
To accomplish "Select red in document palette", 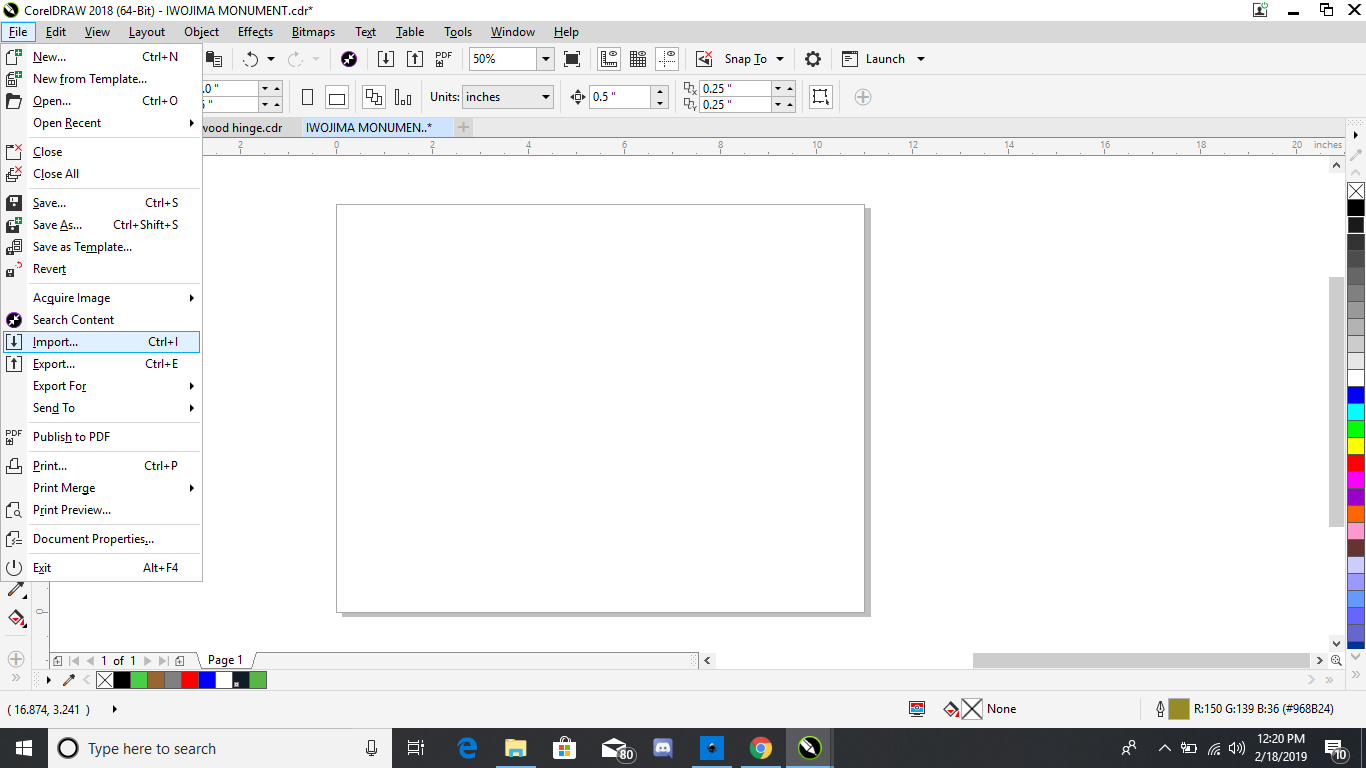I will (x=190, y=680).
